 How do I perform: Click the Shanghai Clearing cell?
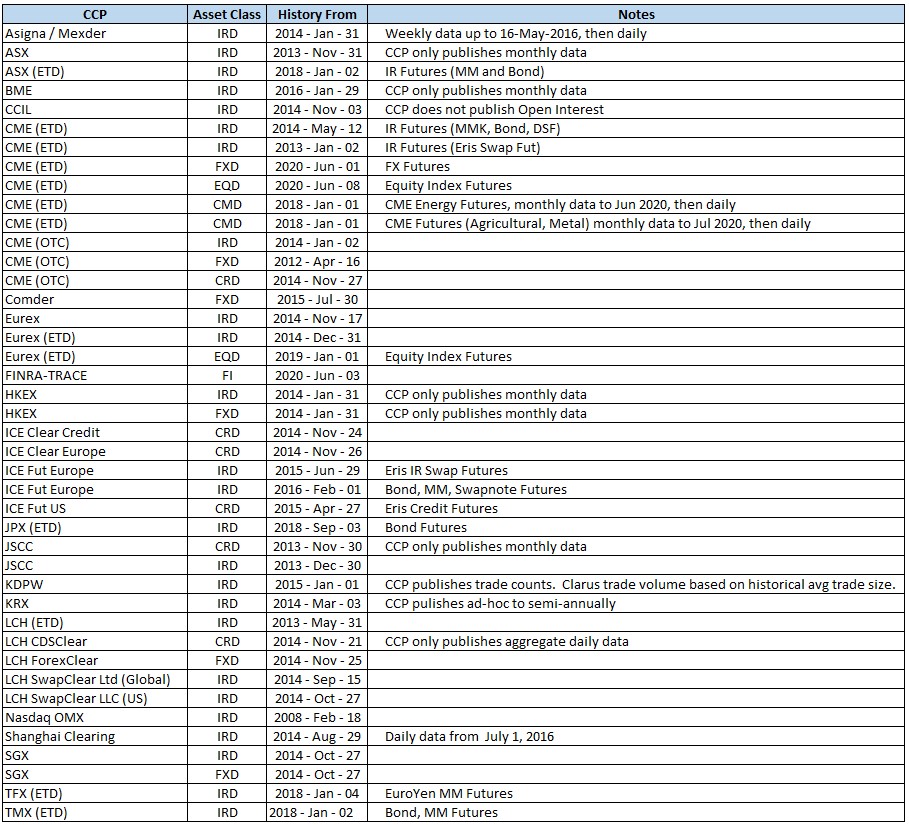coord(94,737)
